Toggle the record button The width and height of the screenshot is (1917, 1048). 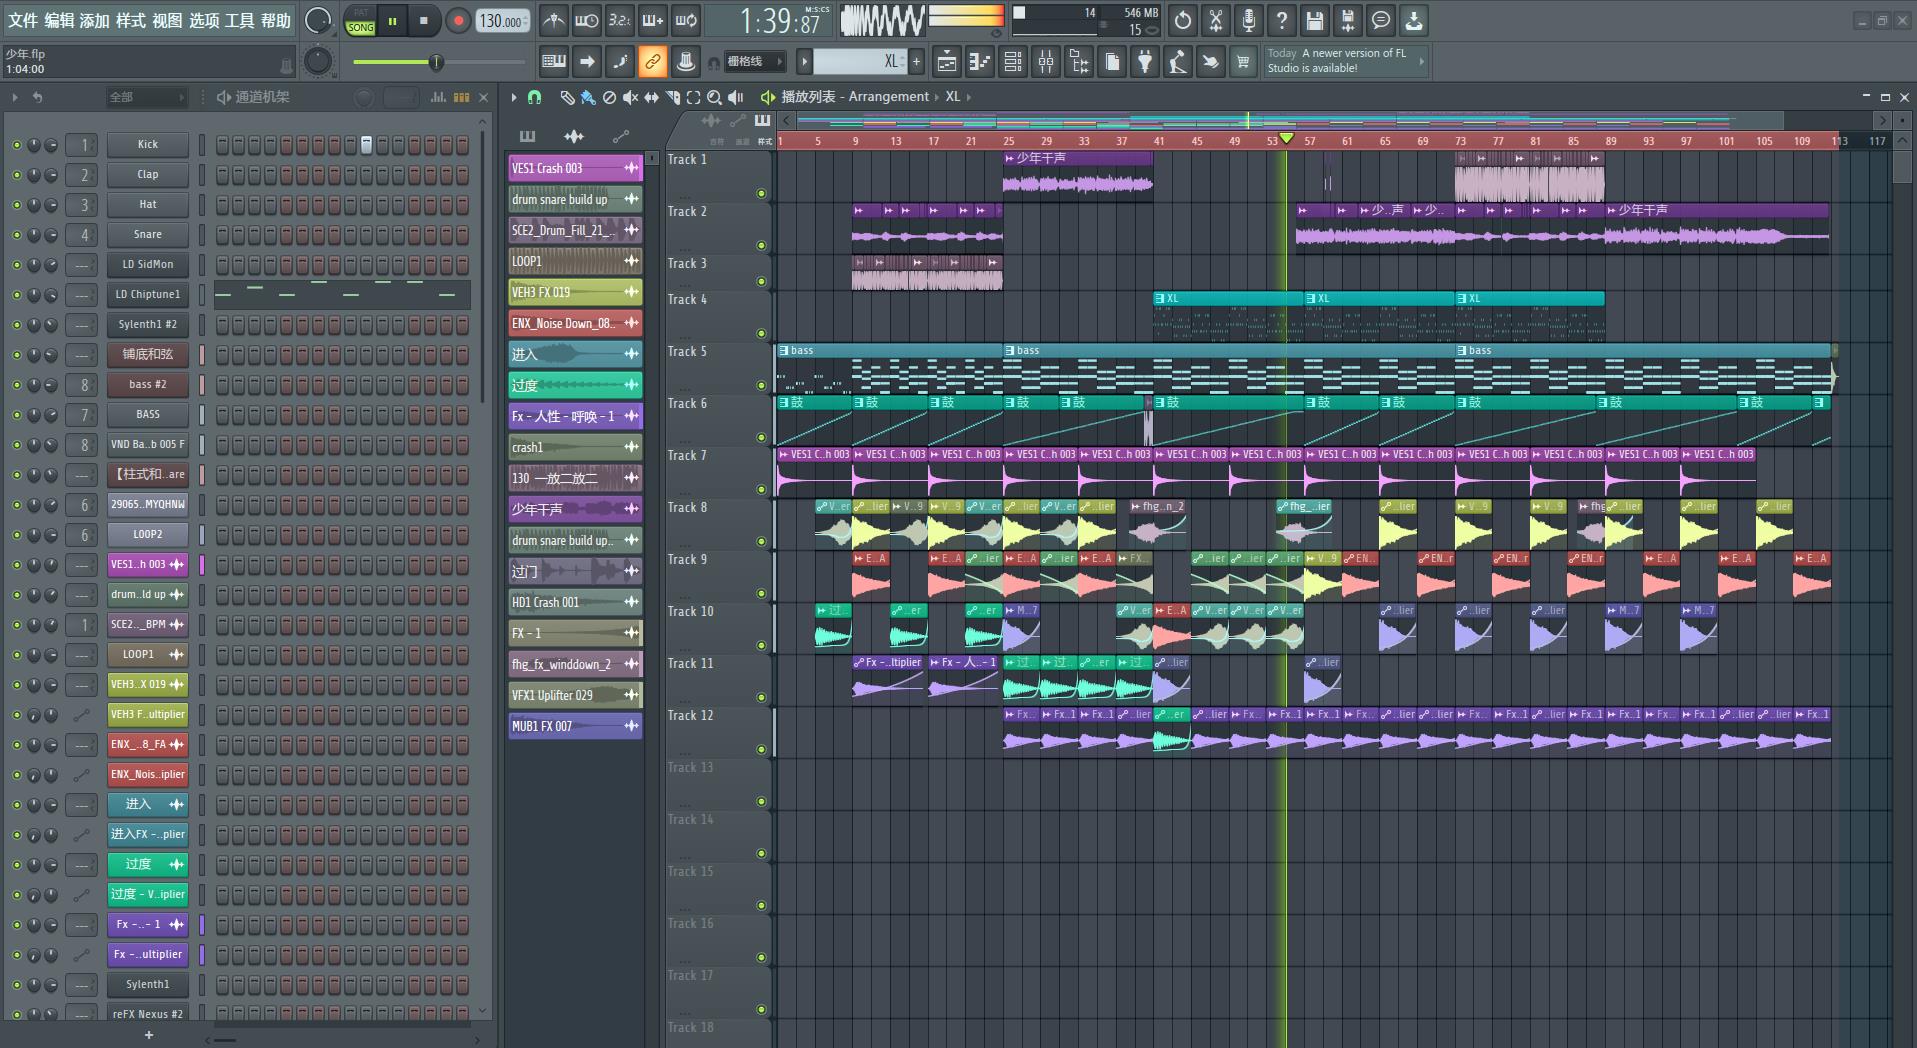click(458, 21)
